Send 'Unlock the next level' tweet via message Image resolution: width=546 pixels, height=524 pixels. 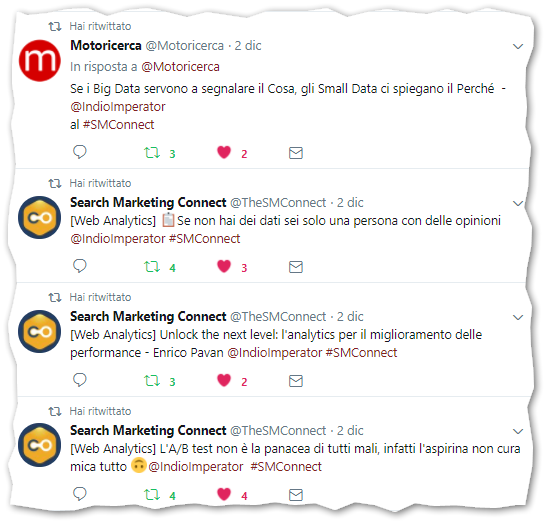[x=296, y=381]
